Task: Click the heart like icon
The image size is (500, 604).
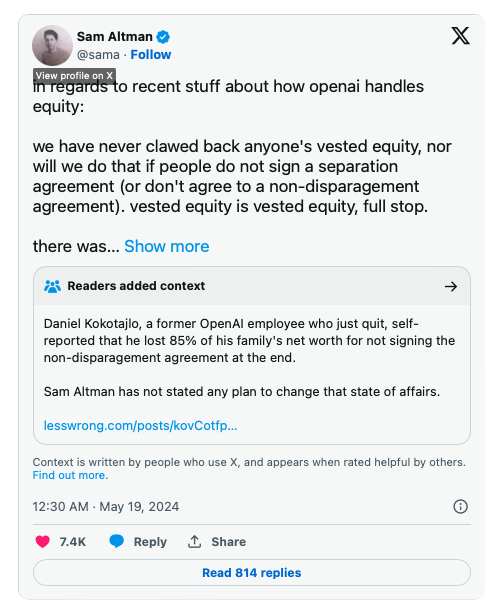Action: point(43,541)
